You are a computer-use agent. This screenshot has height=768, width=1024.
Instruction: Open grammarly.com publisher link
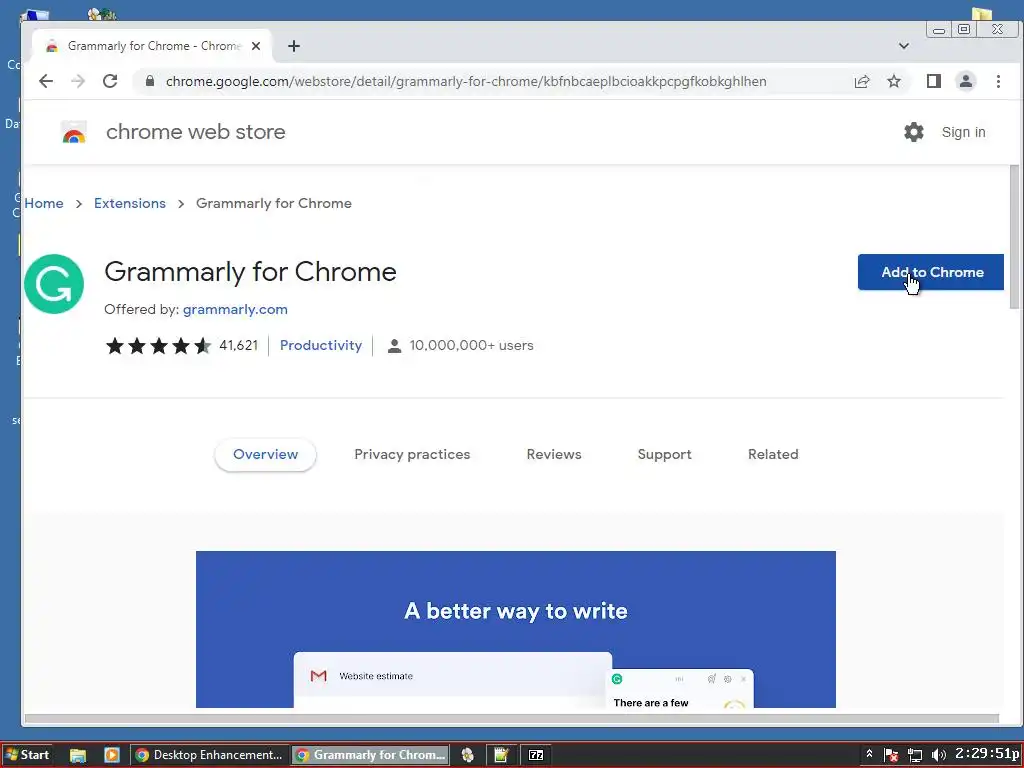(x=235, y=310)
